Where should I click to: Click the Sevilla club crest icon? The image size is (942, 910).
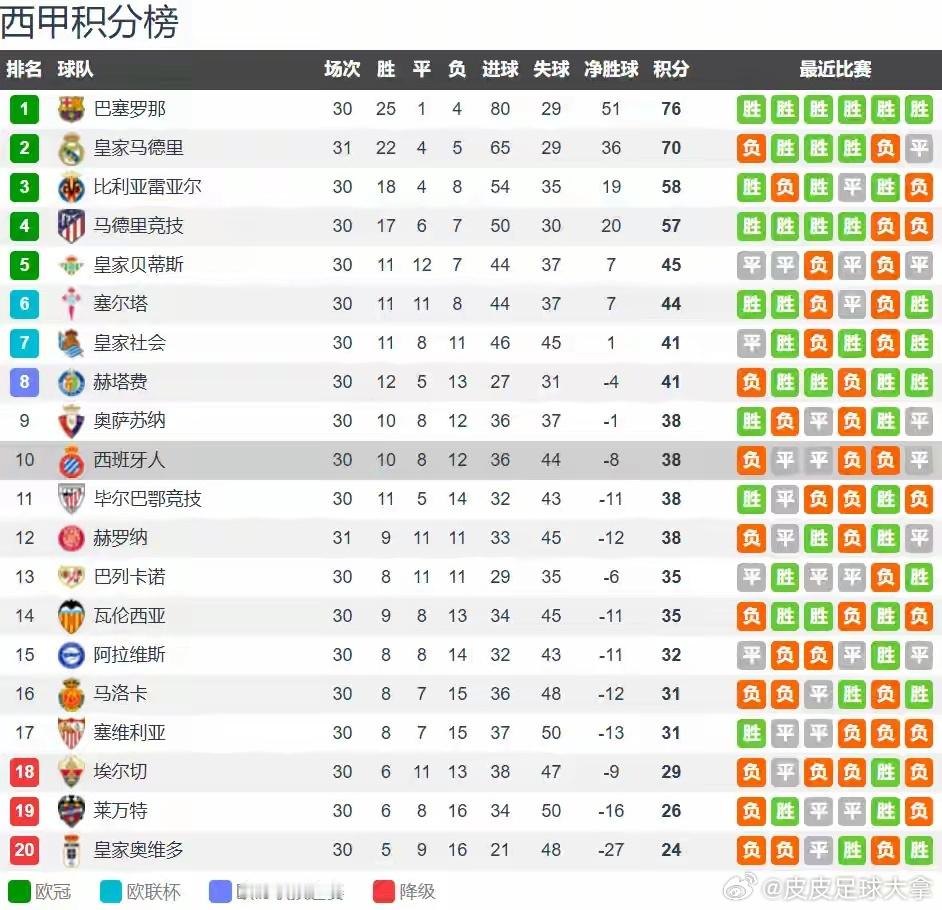pos(71,733)
